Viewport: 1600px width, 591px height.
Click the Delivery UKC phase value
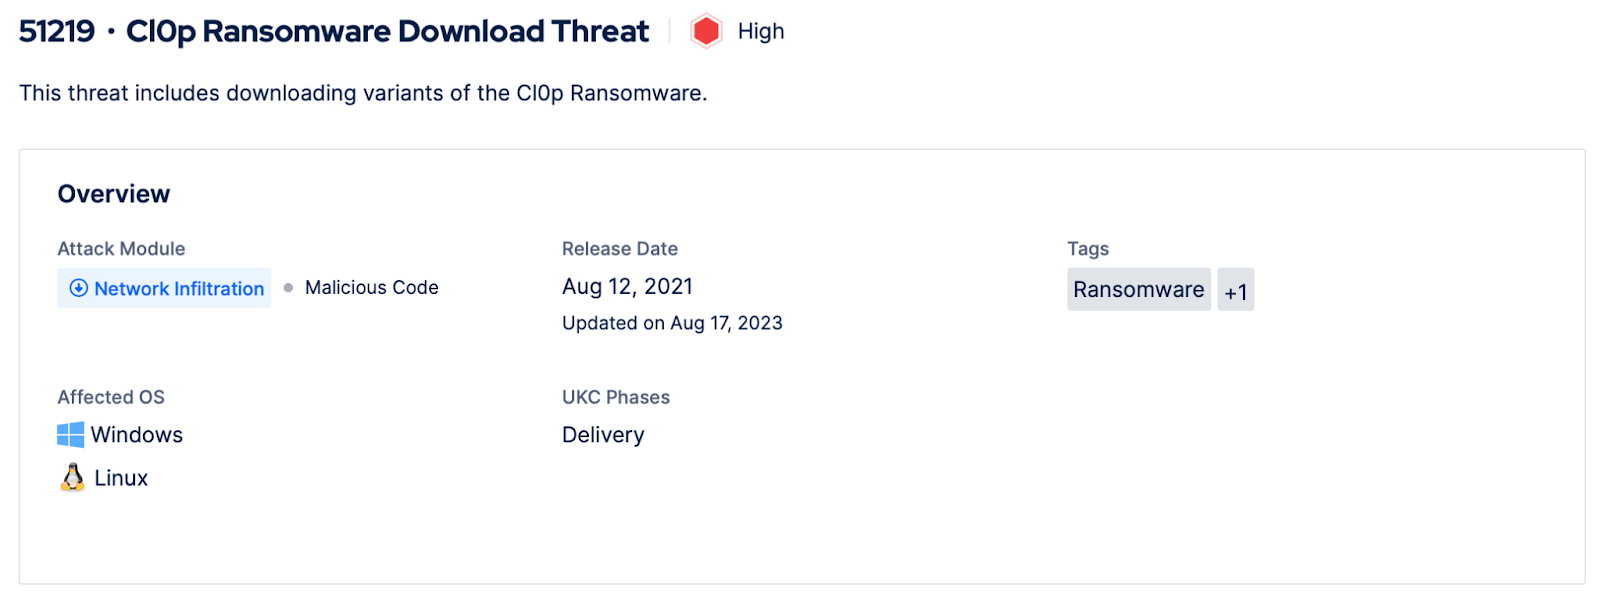click(x=603, y=435)
